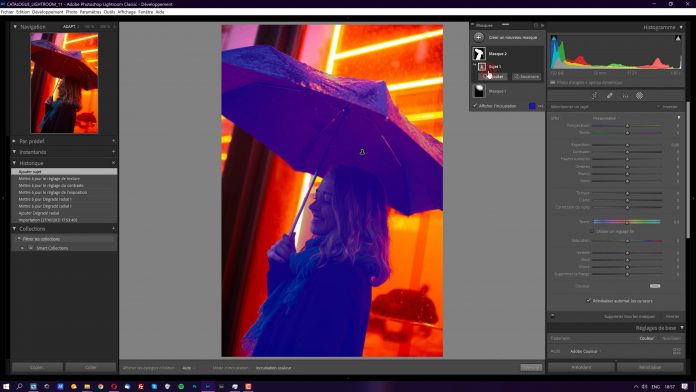Click the crop tool icon in the tool strip
Viewport: 696px width, 392px height.
point(594,95)
